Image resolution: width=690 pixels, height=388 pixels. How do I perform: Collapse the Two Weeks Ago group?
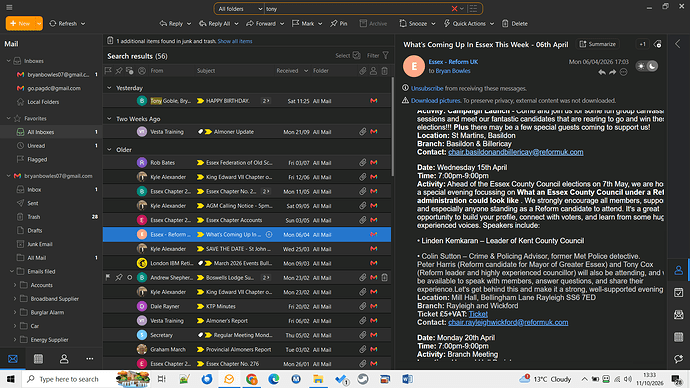109,119
